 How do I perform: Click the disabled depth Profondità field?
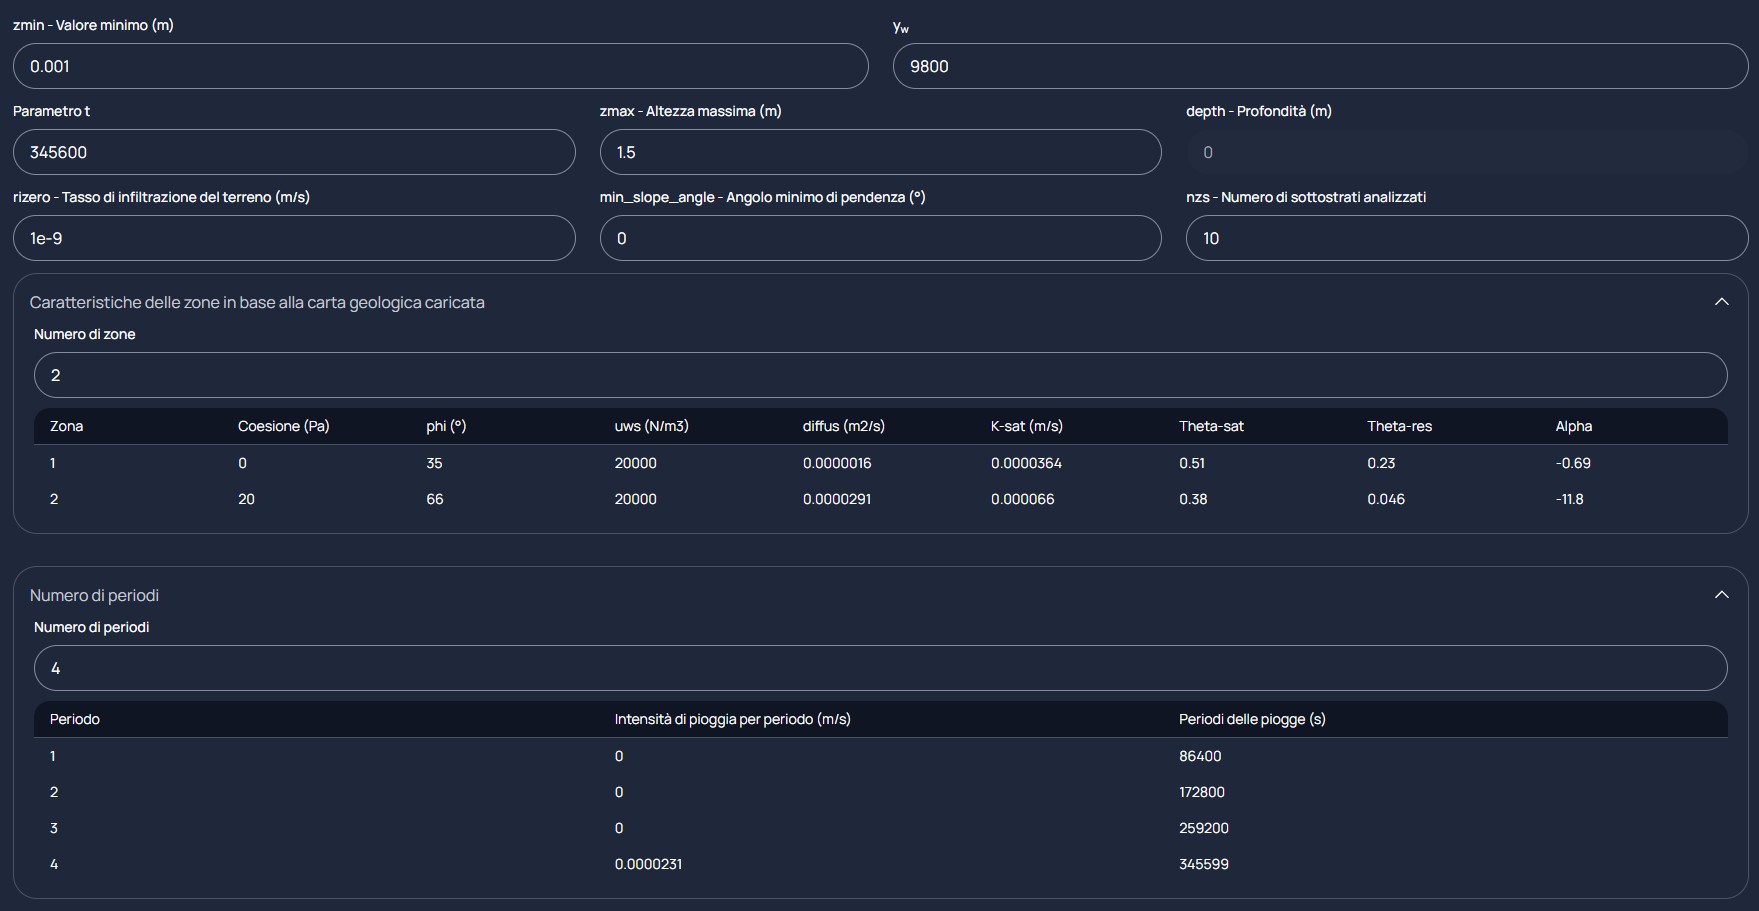tap(1467, 152)
